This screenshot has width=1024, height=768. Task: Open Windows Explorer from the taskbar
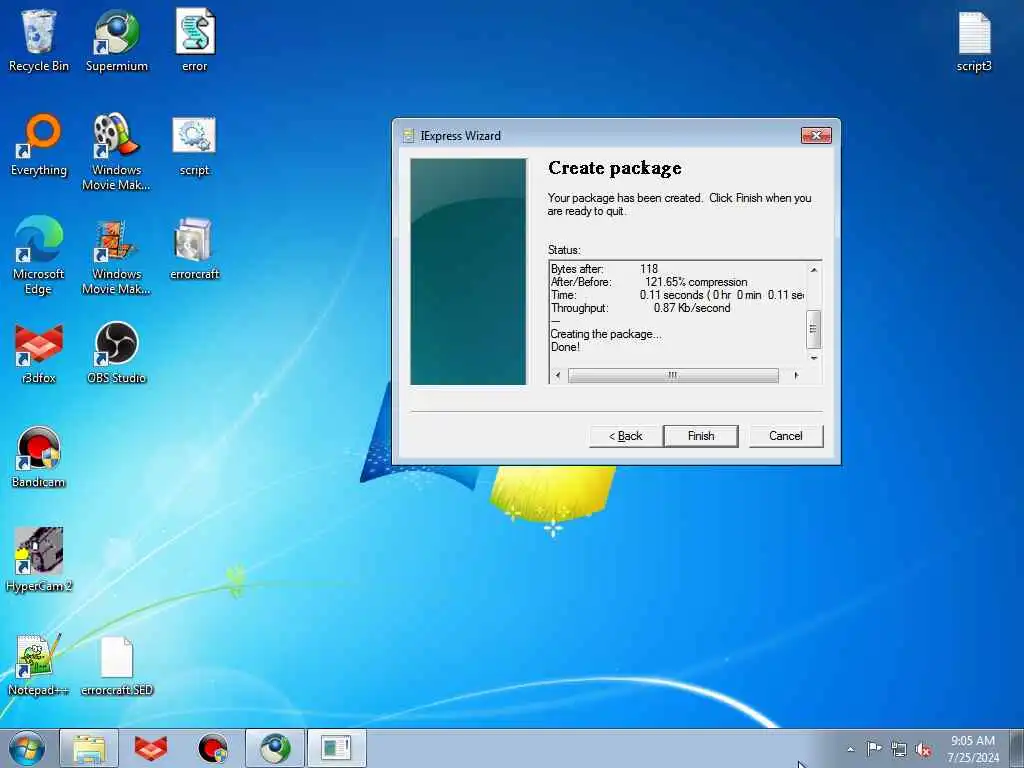[x=89, y=748]
